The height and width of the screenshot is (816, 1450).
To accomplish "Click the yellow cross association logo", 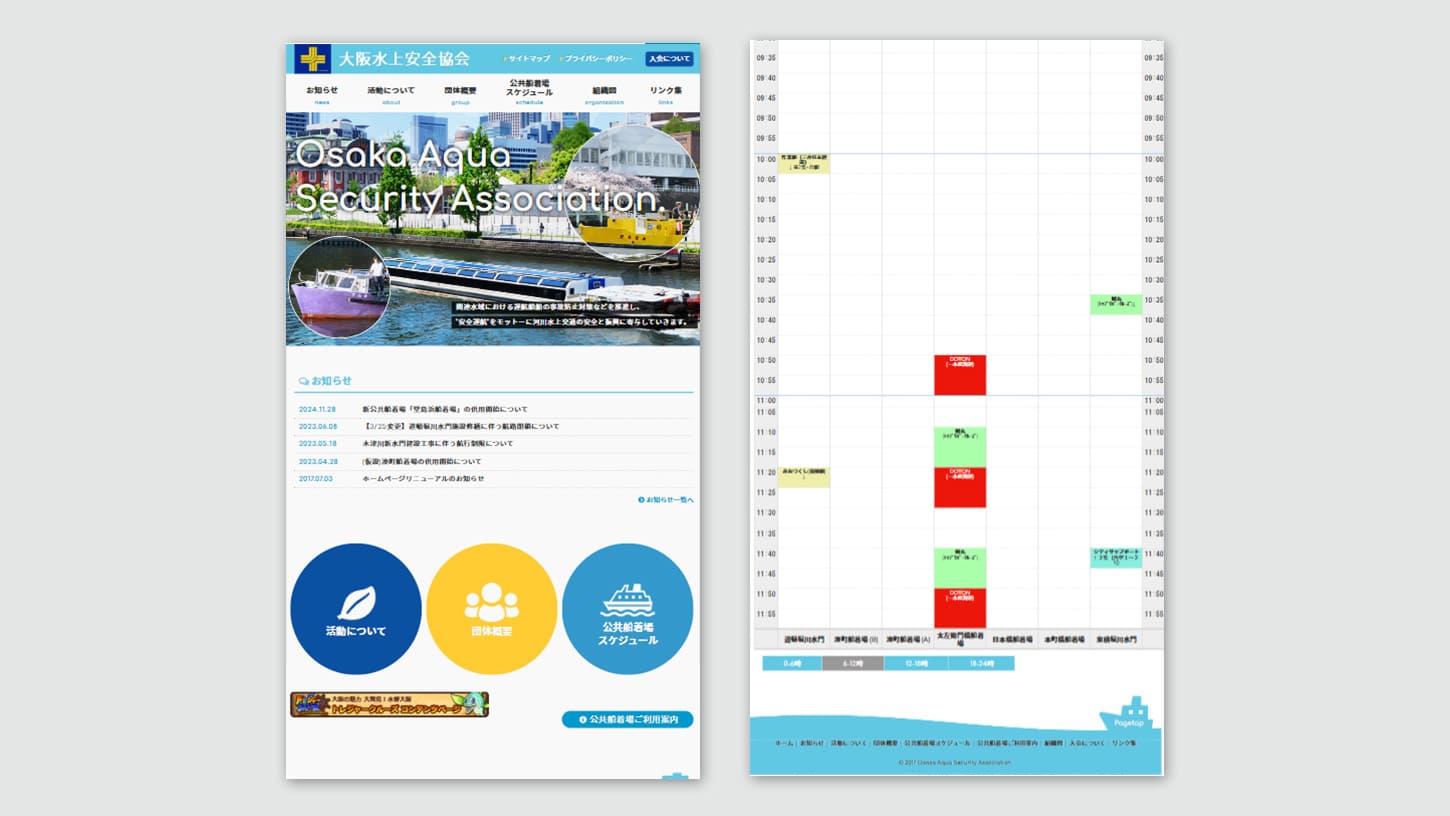I will [313, 59].
